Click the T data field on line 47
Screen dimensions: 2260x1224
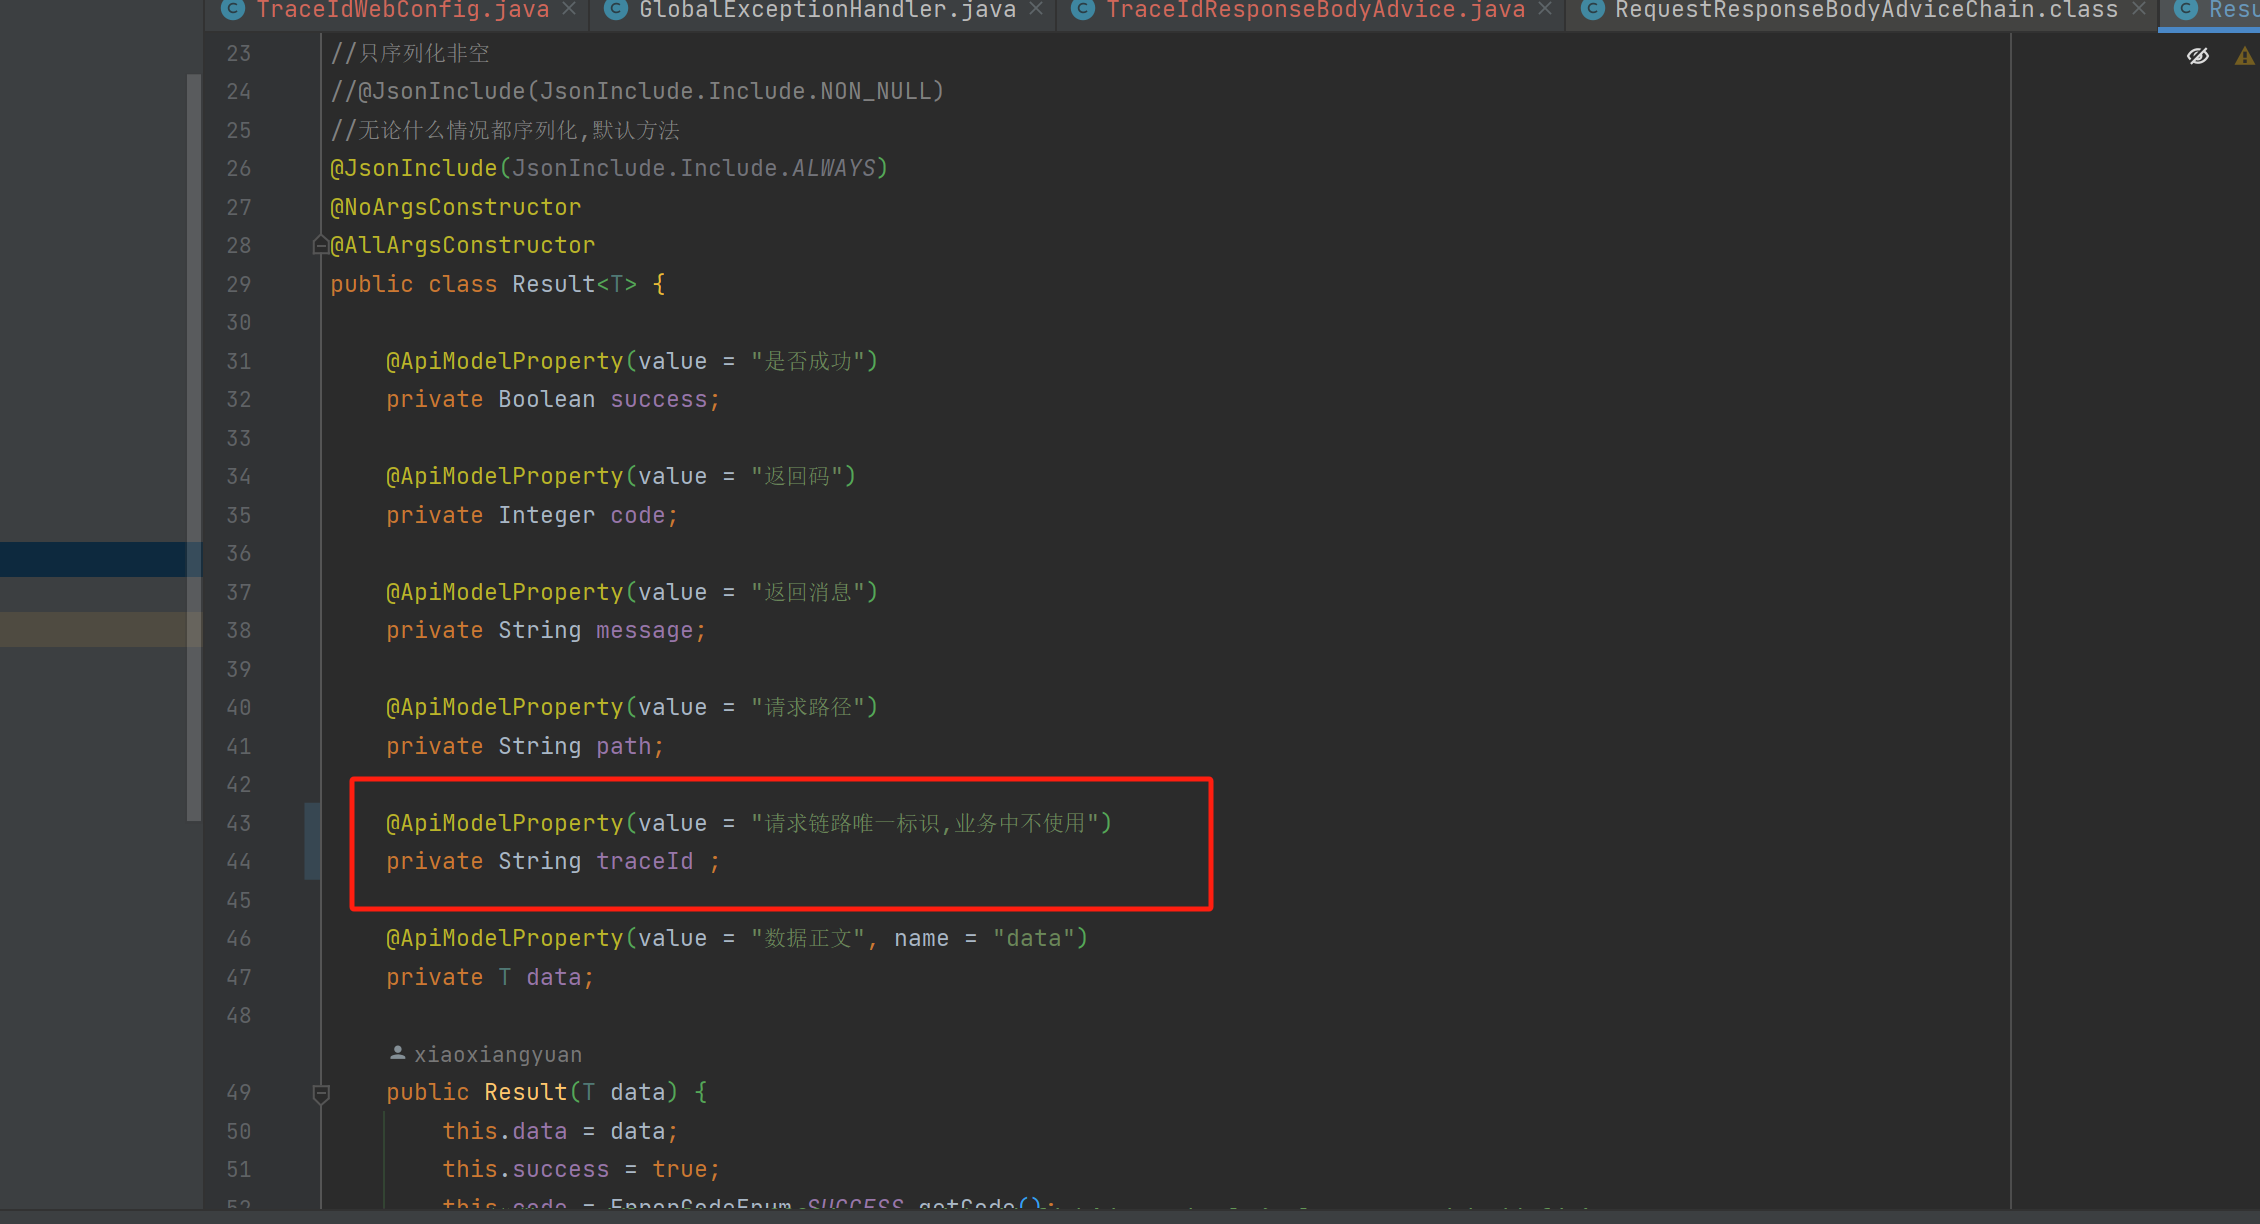click(554, 977)
